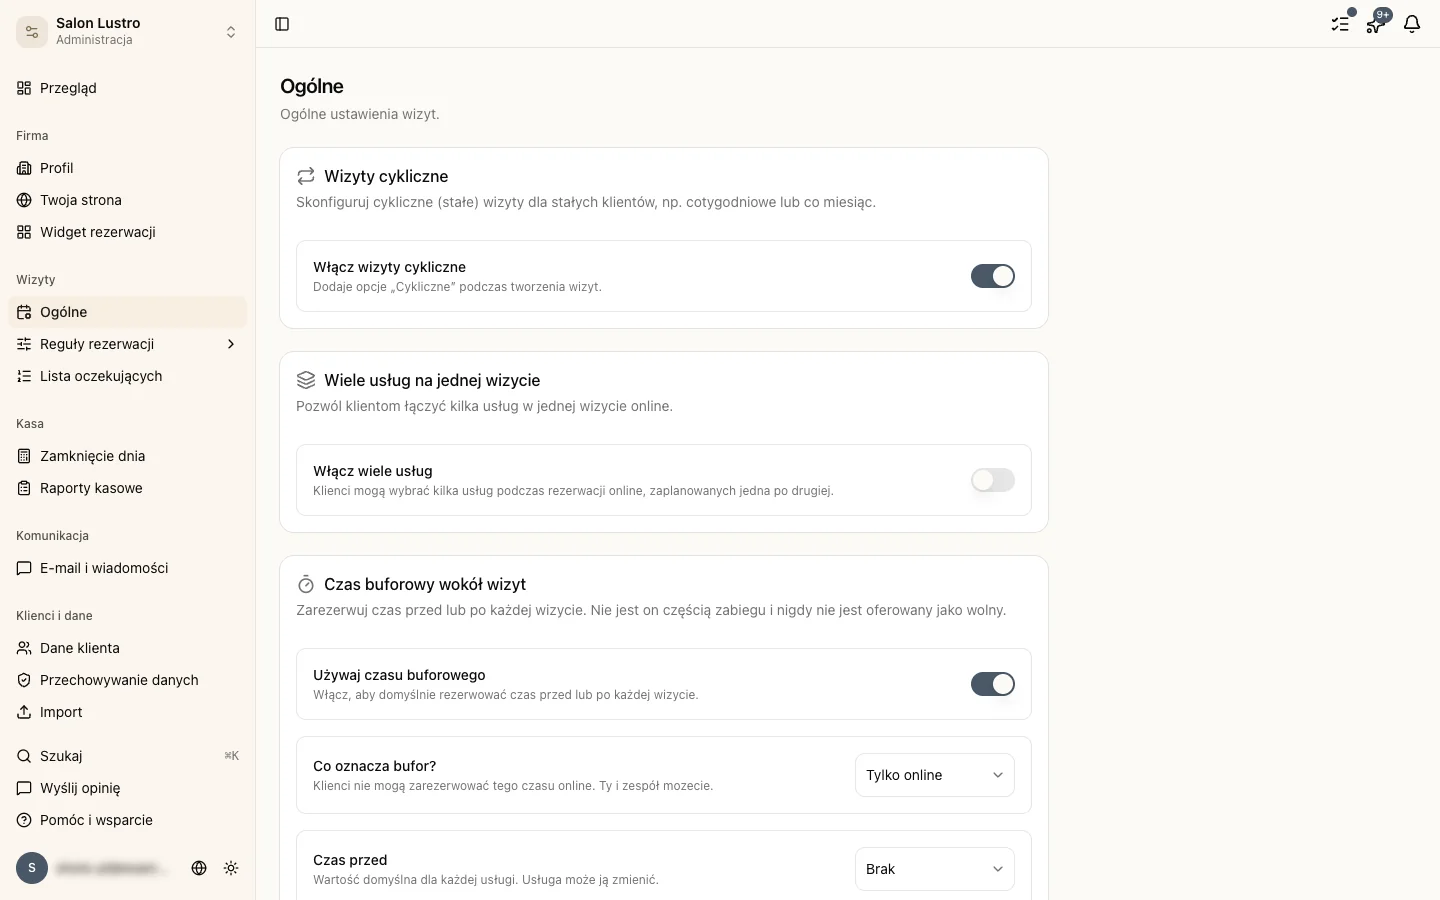Click the user avatar labeled S
This screenshot has height=900, width=1440.
32,868
